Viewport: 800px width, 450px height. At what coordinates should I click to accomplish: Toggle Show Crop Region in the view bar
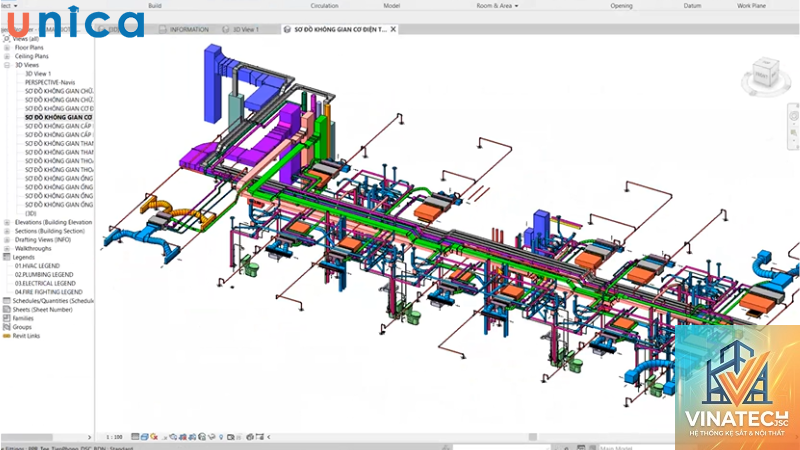tap(192, 437)
